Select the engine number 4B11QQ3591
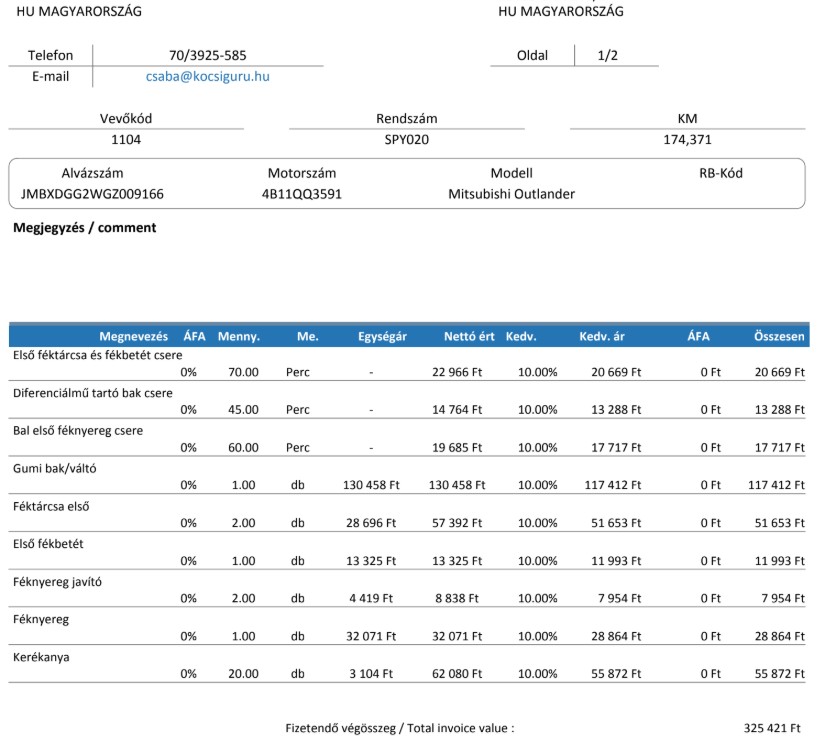829x747 pixels. 301,194
